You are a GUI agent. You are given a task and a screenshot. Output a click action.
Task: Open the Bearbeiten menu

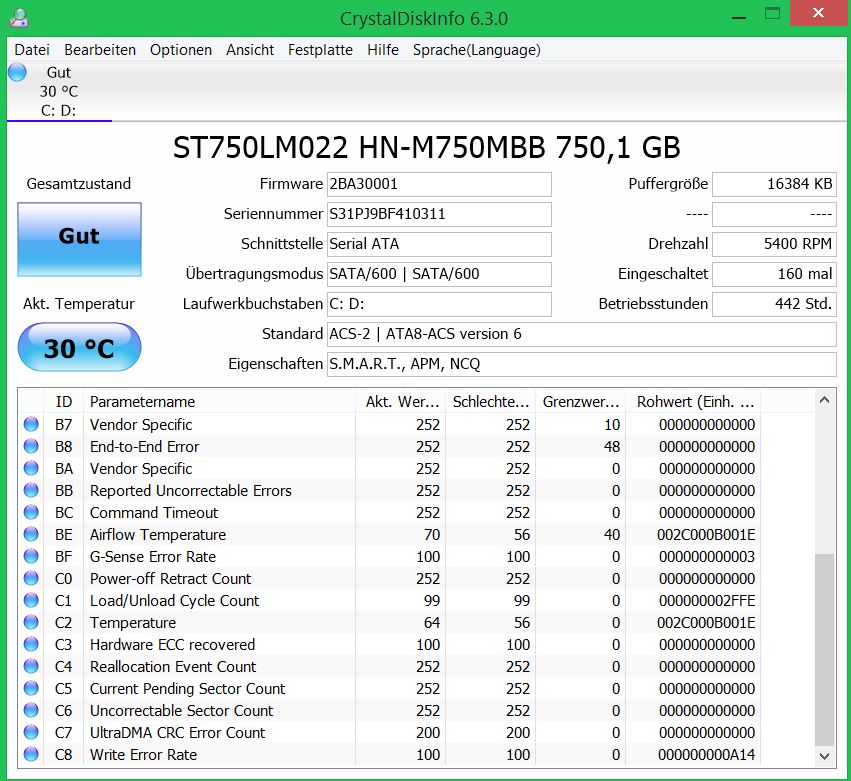[100, 50]
